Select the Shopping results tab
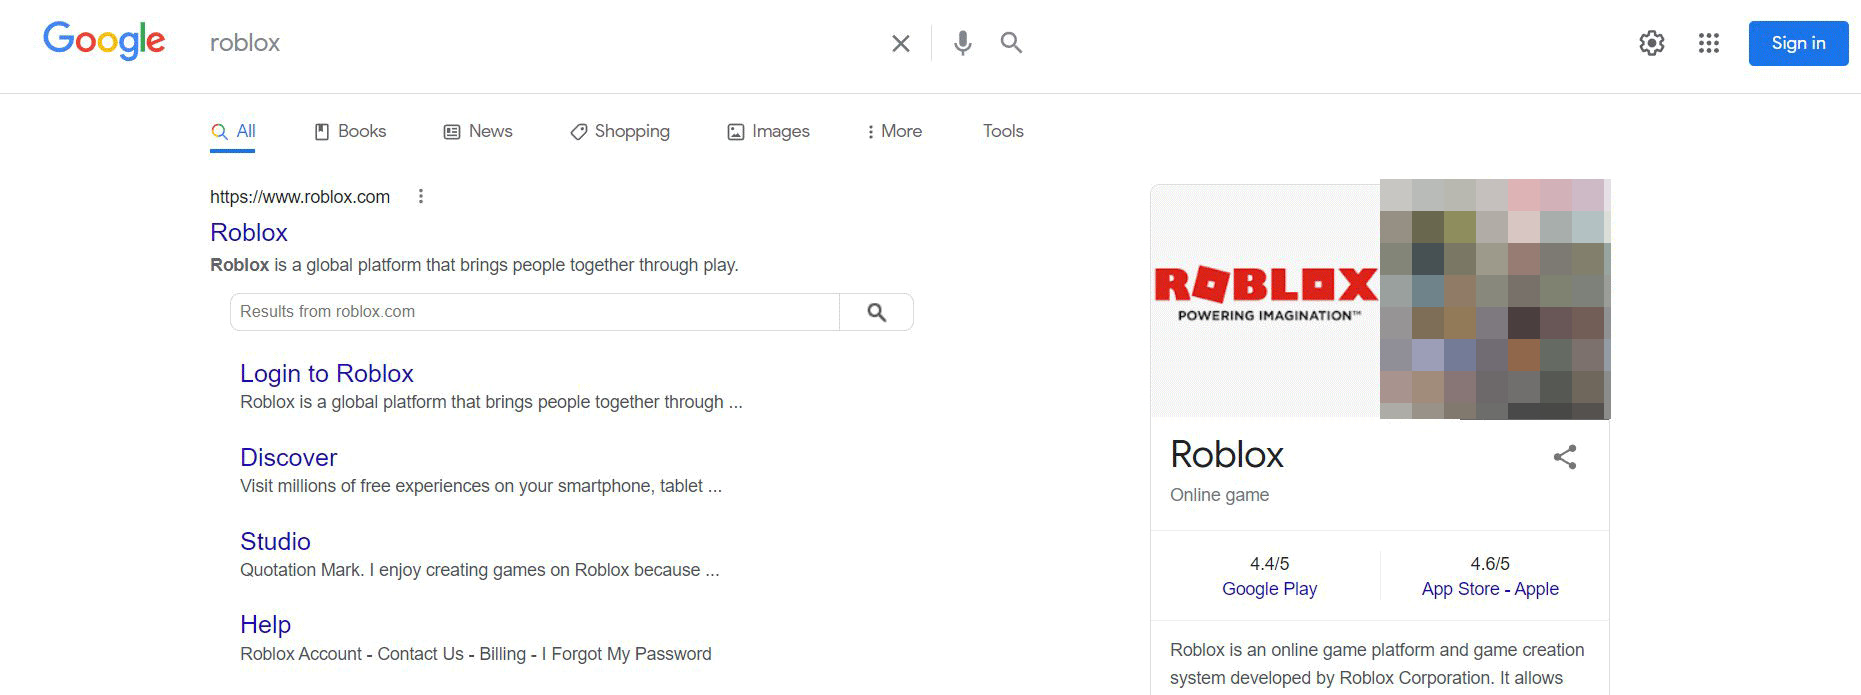Viewport: 1861px width, 695px height. (x=619, y=131)
